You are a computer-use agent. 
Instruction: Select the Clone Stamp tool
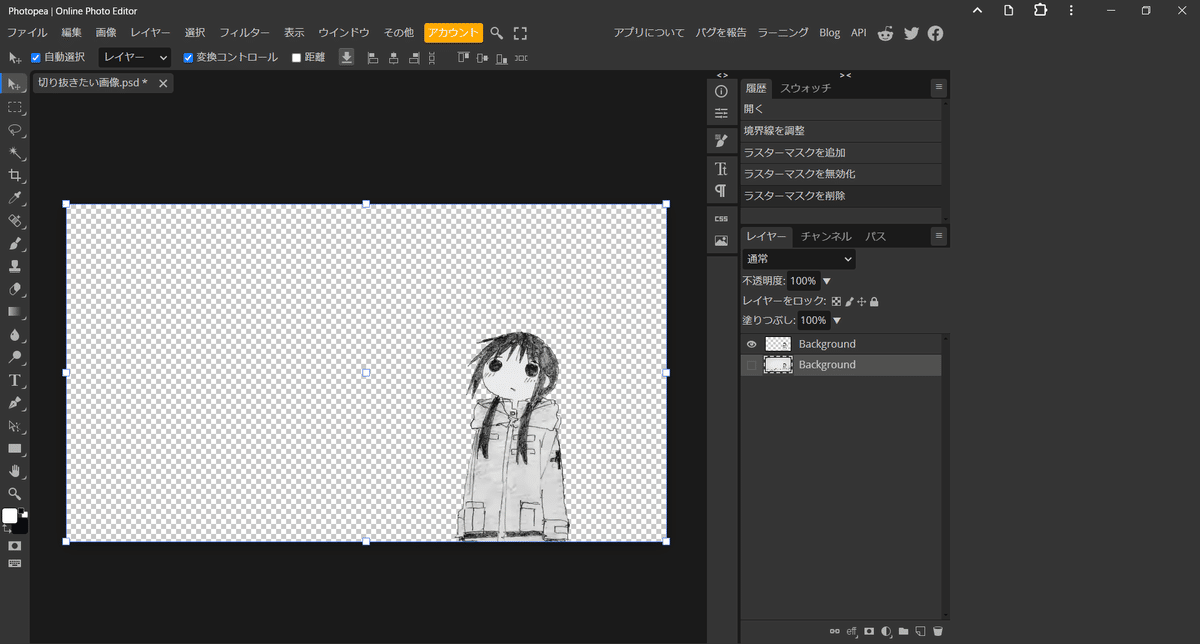pos(14,266)
